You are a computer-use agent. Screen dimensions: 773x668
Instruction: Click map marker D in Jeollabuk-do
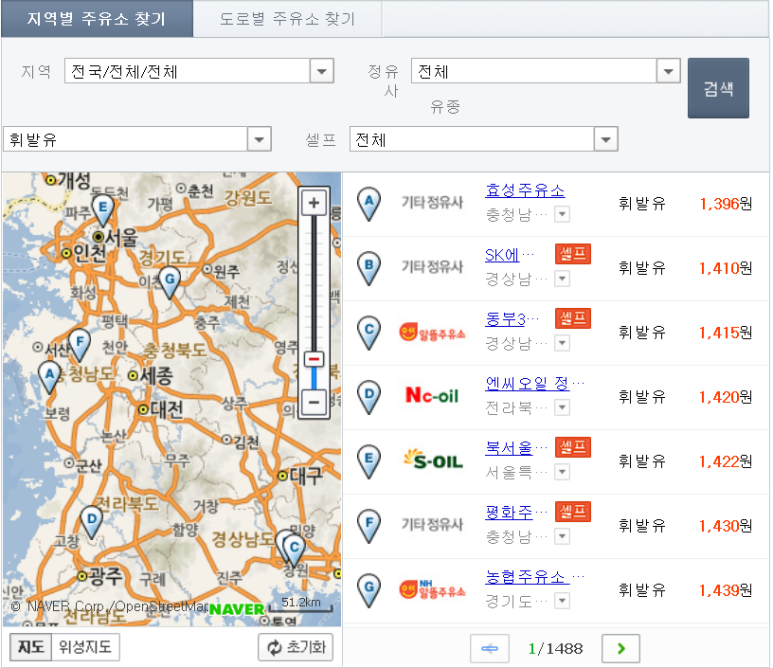(91, 522)
